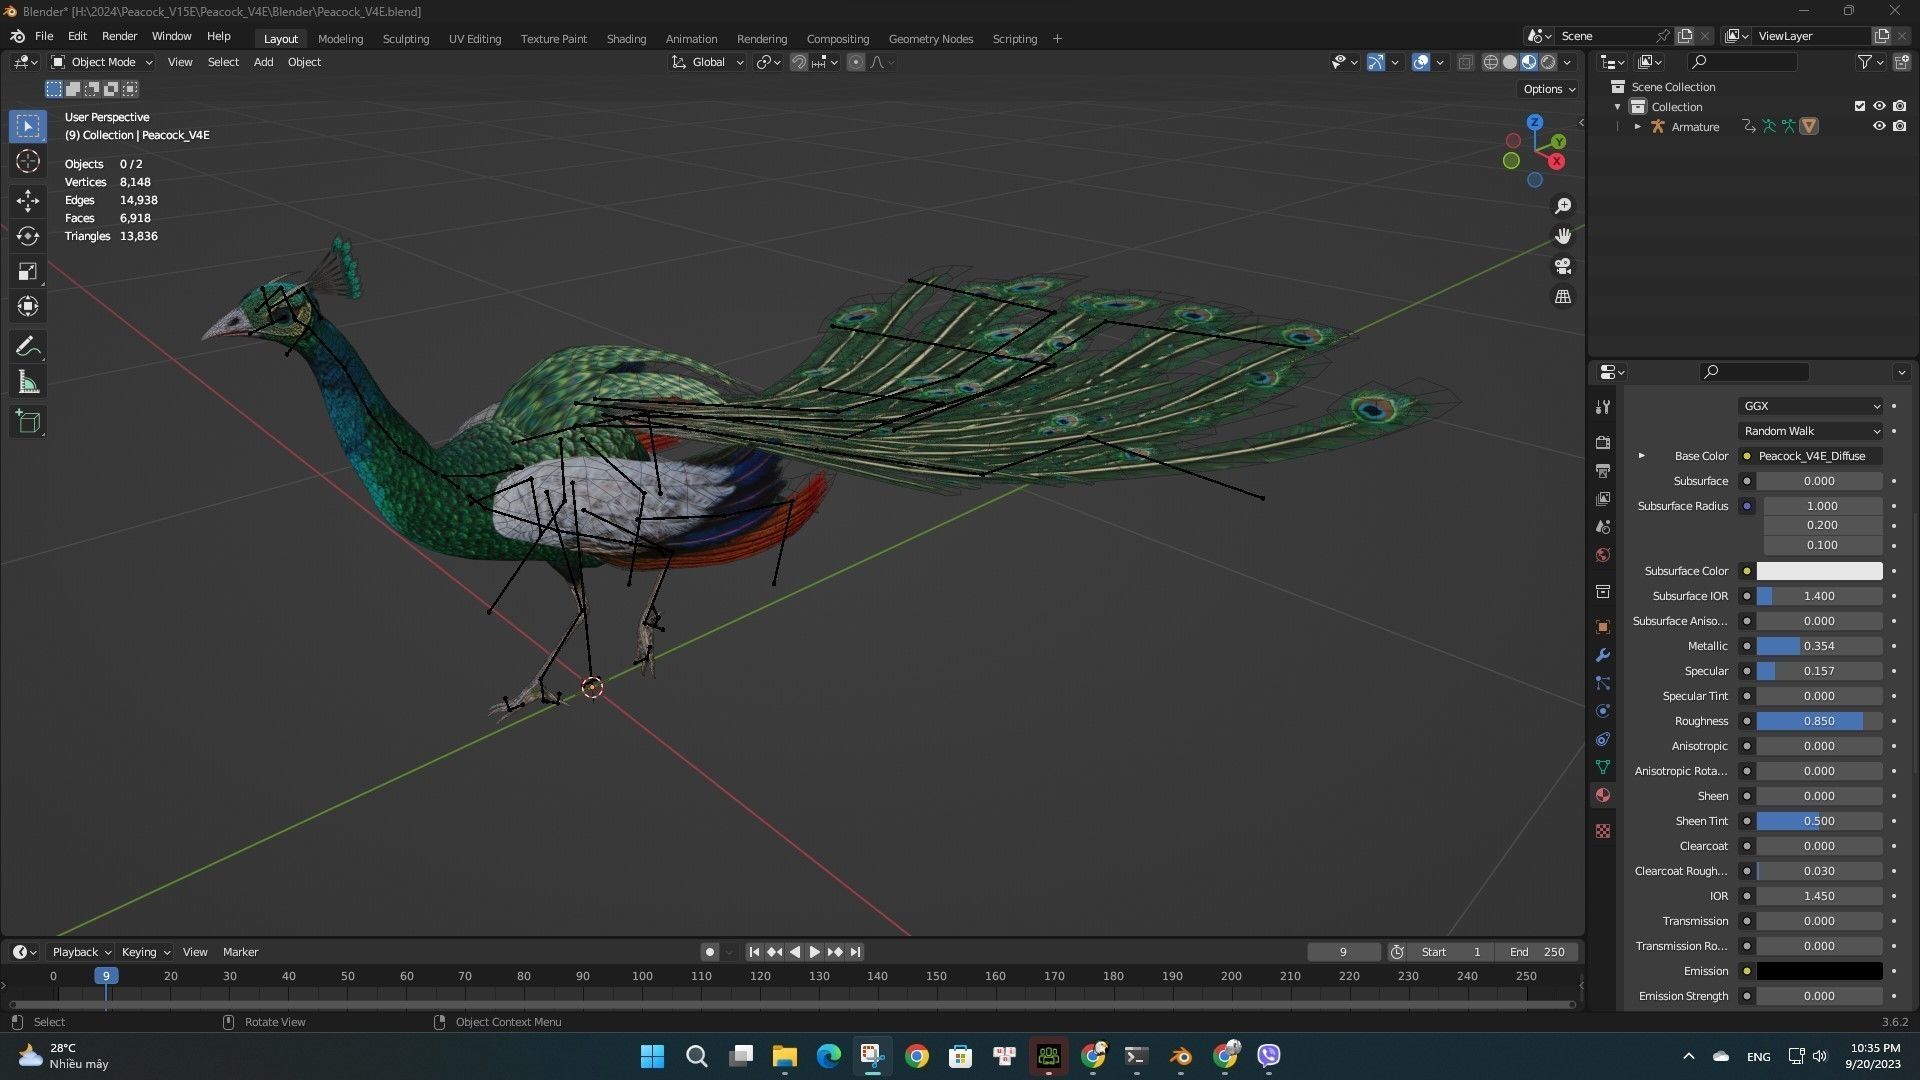Expand the Base Color node arrow
1920x1080 pixels.
coord(1641,456)
